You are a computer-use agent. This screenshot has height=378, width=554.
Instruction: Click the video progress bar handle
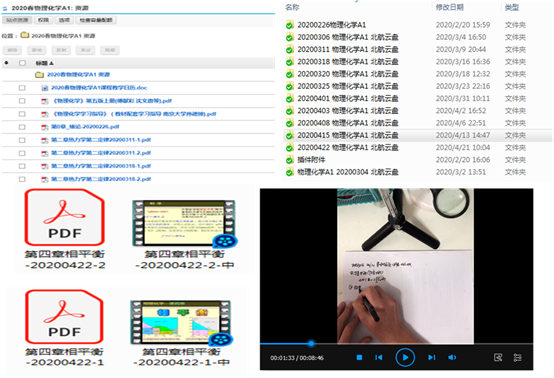pyautogui.click(x=311, y=343)
